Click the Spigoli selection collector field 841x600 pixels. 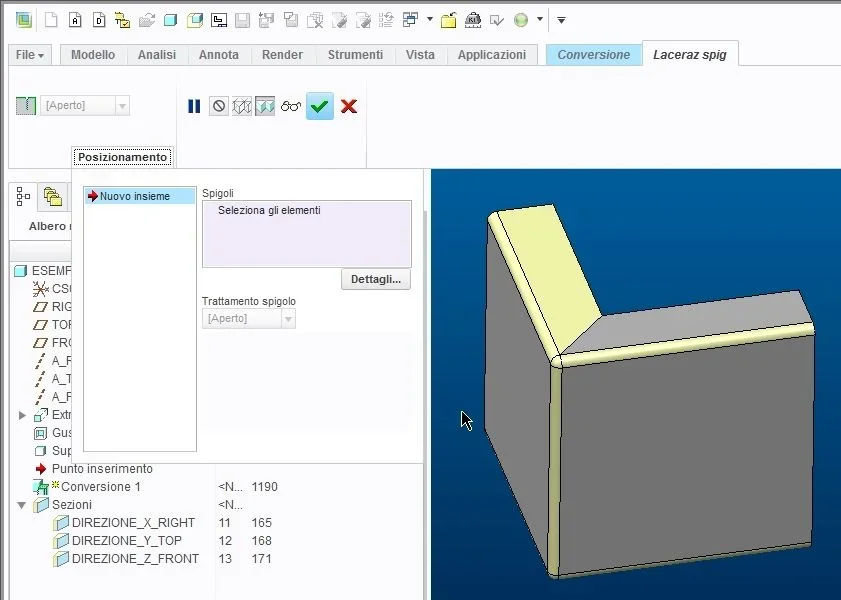click(x=306, y=234)
